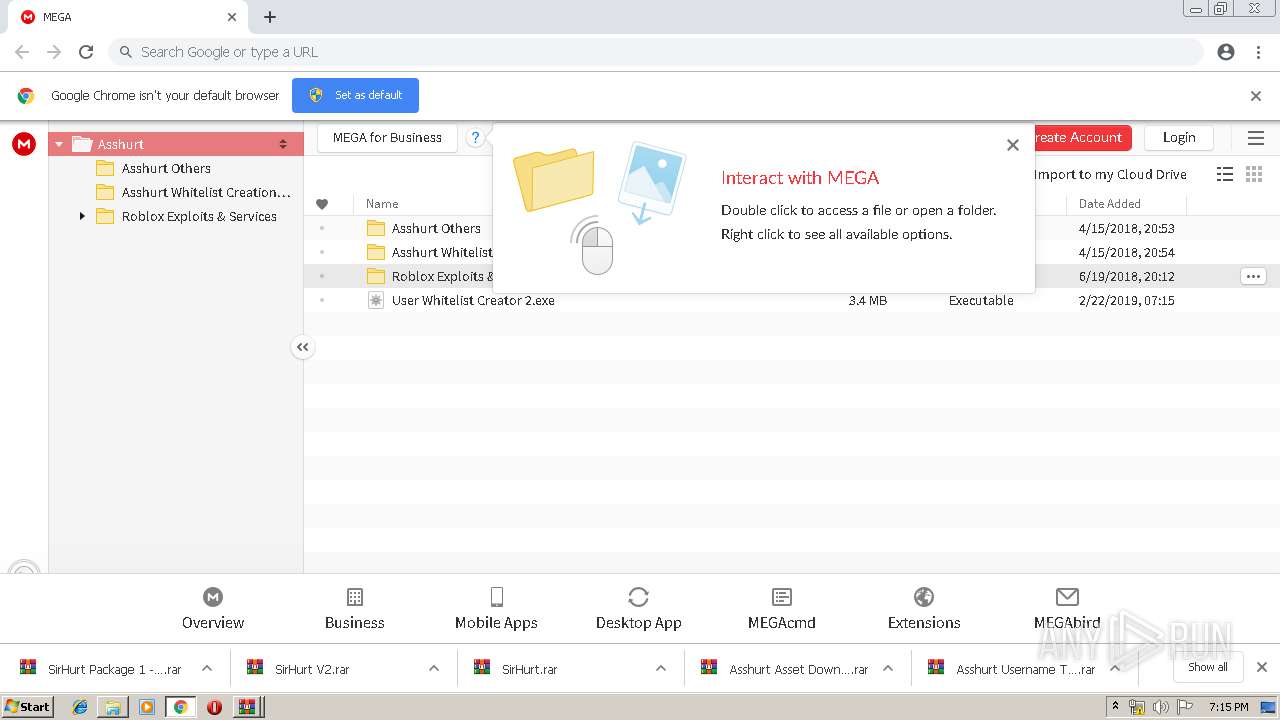Open options for Roblox Exploits row
The height and width of the screenshot is (720, 1280).
1253,276
